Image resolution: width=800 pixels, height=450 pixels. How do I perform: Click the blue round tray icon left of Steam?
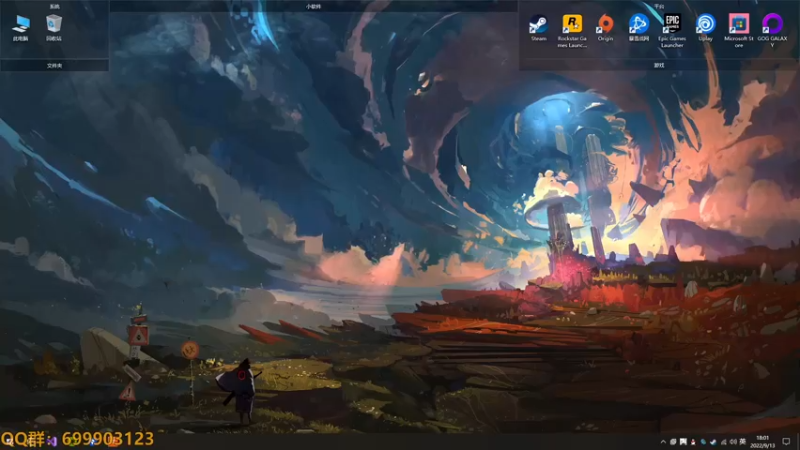coord(703,442)
